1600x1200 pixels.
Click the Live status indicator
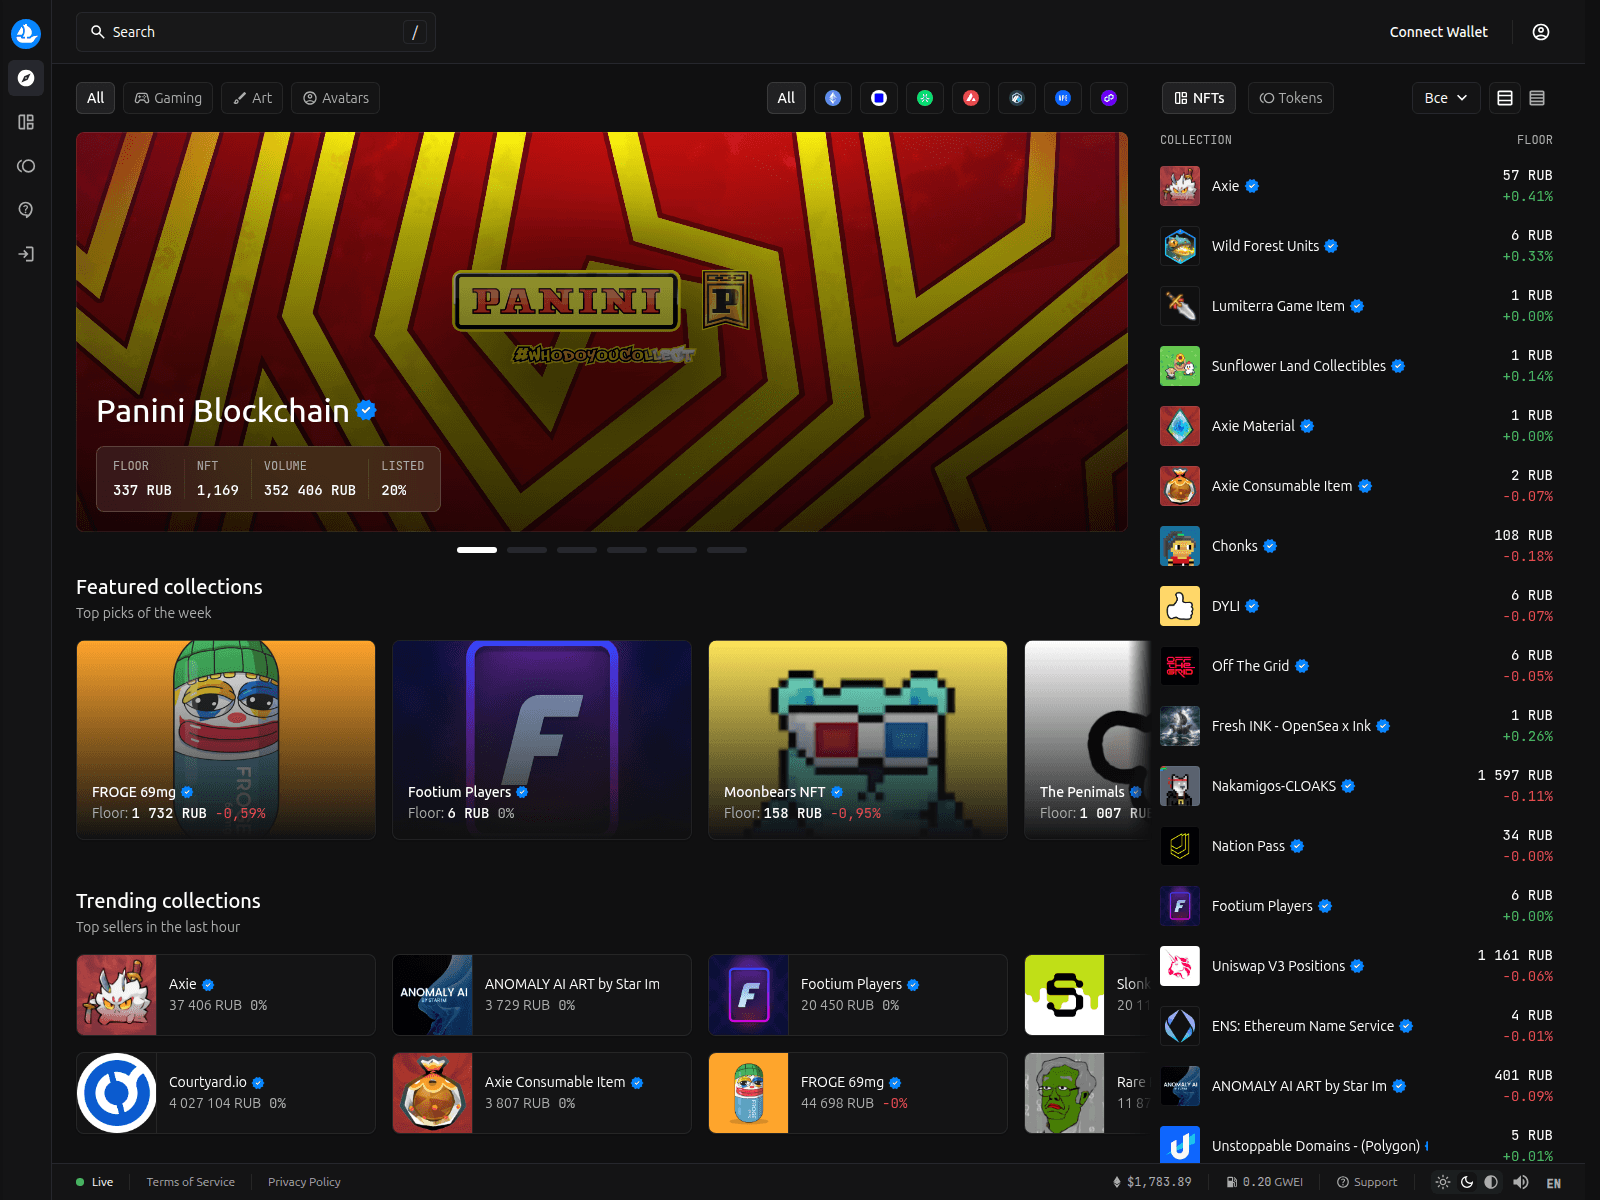pos(95,1182)
